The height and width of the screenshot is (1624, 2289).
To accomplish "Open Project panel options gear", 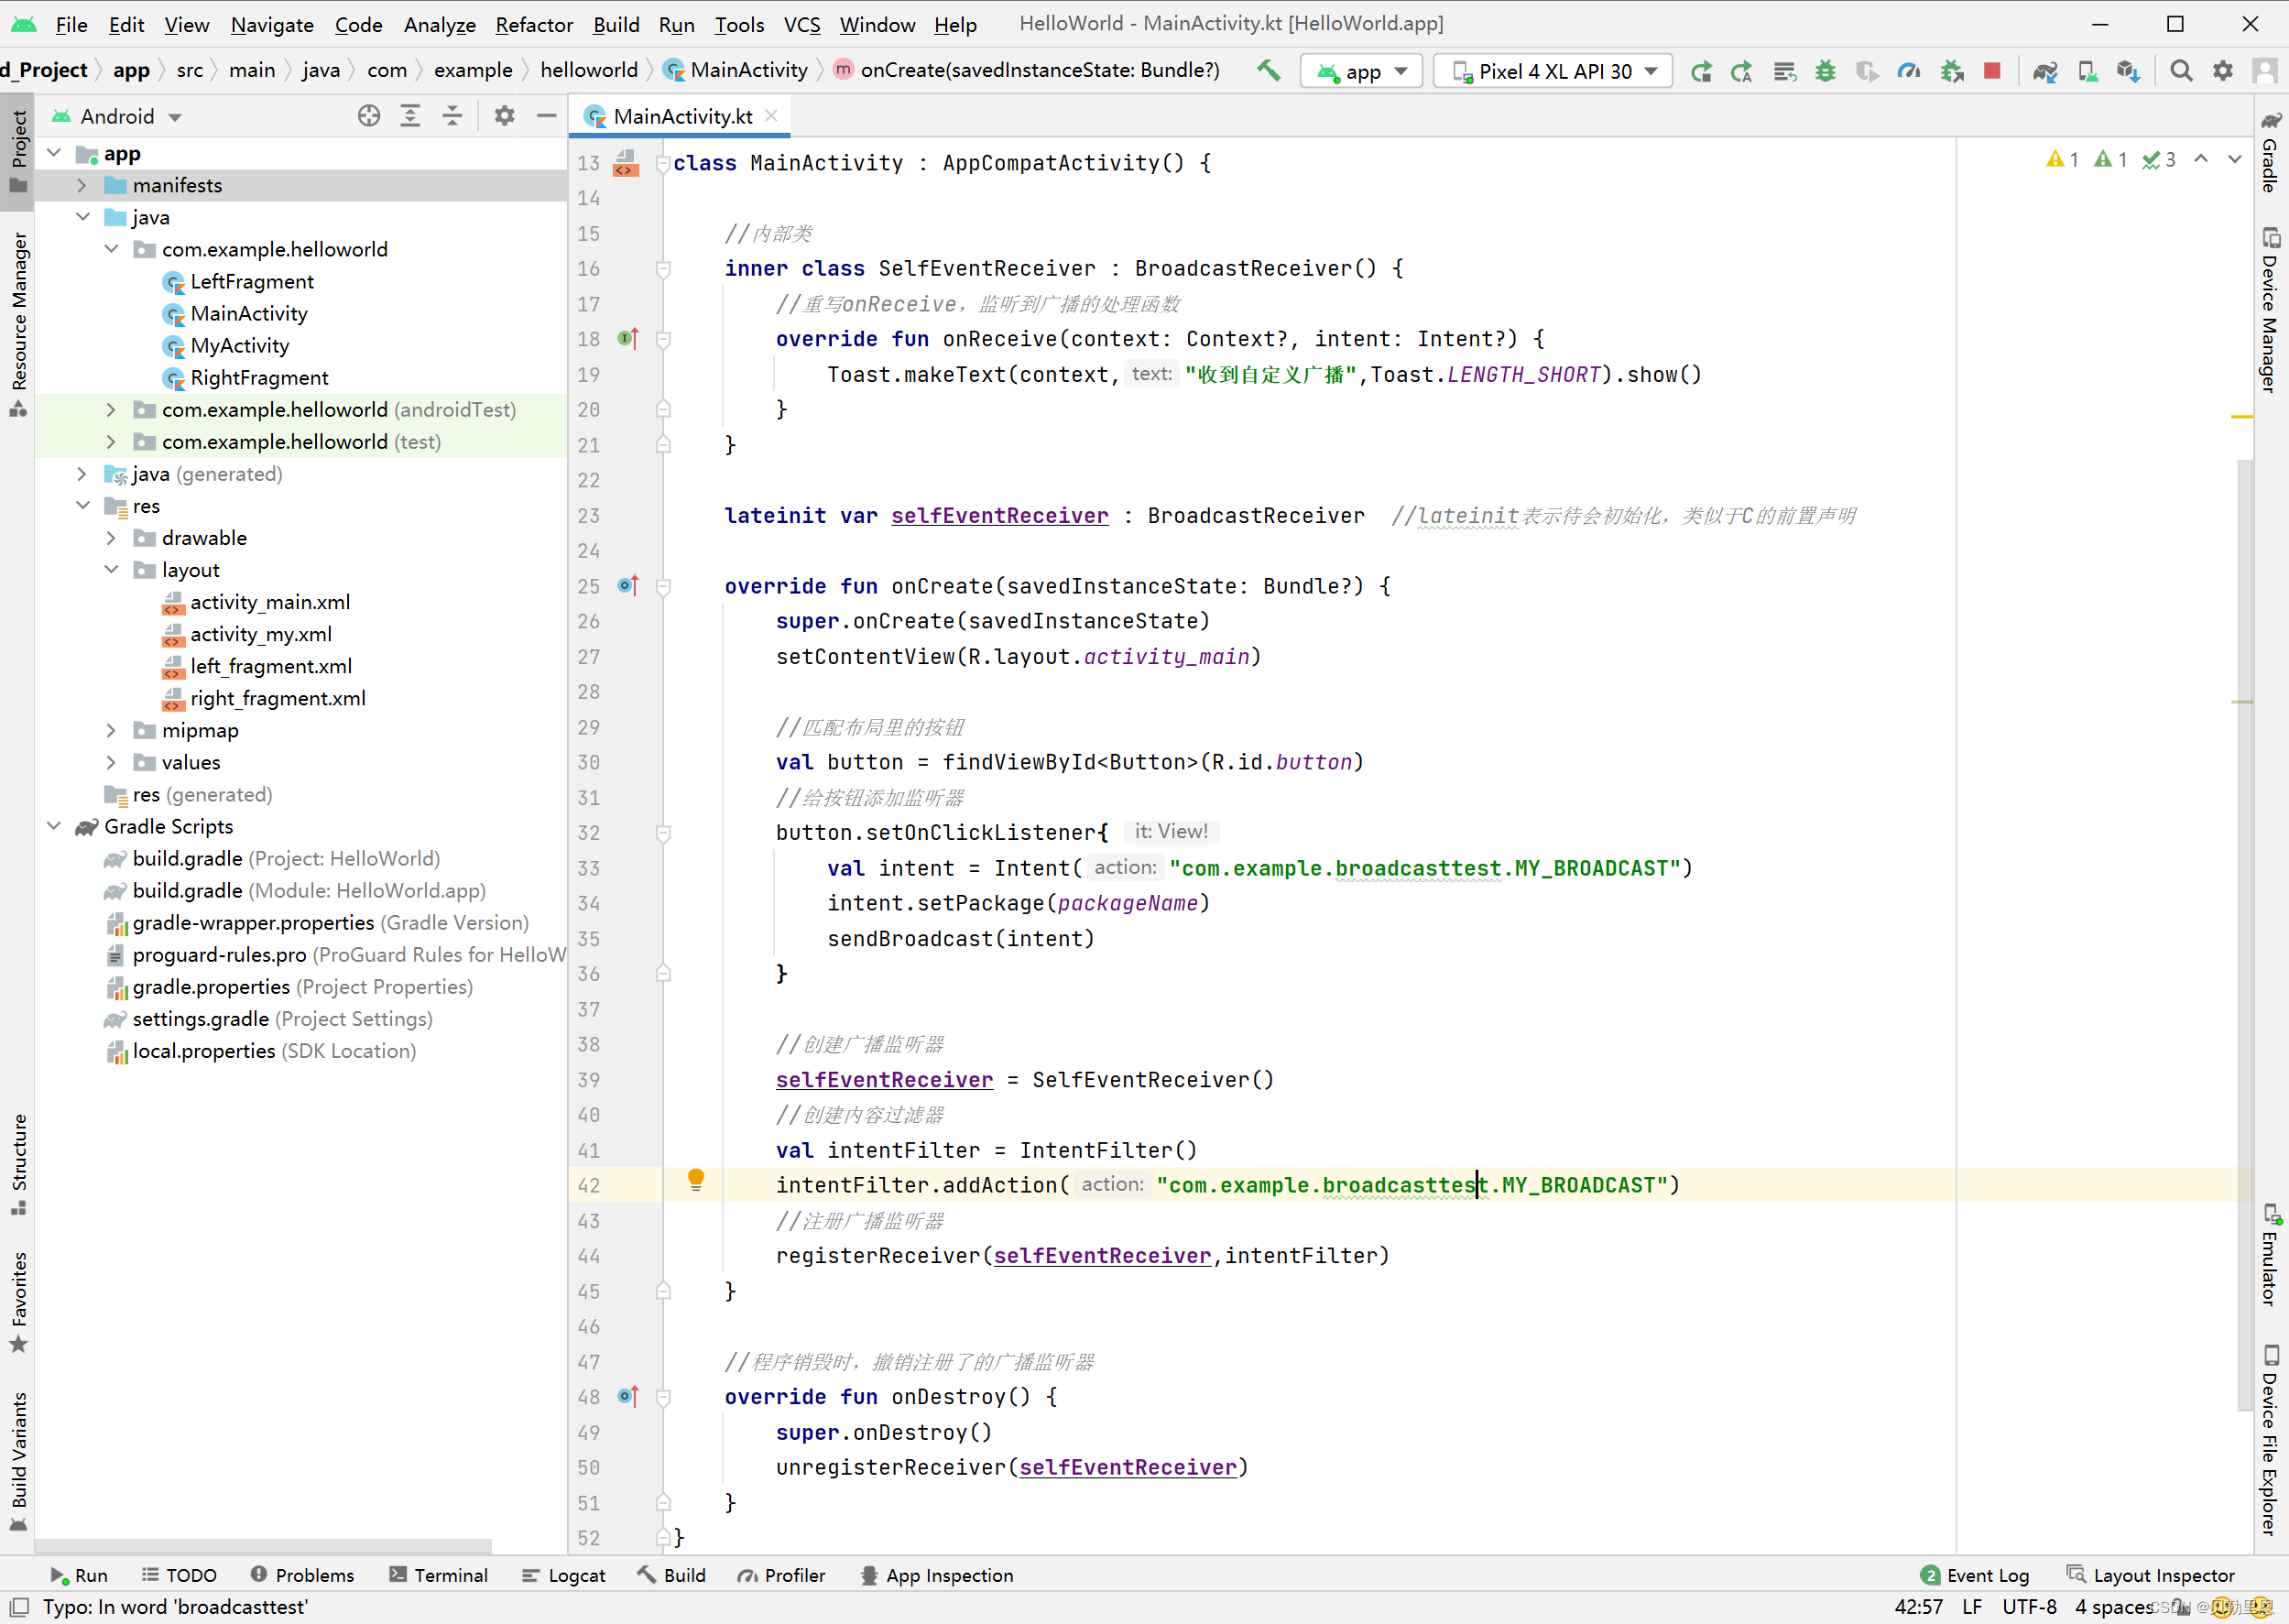I will click(504, 116).
